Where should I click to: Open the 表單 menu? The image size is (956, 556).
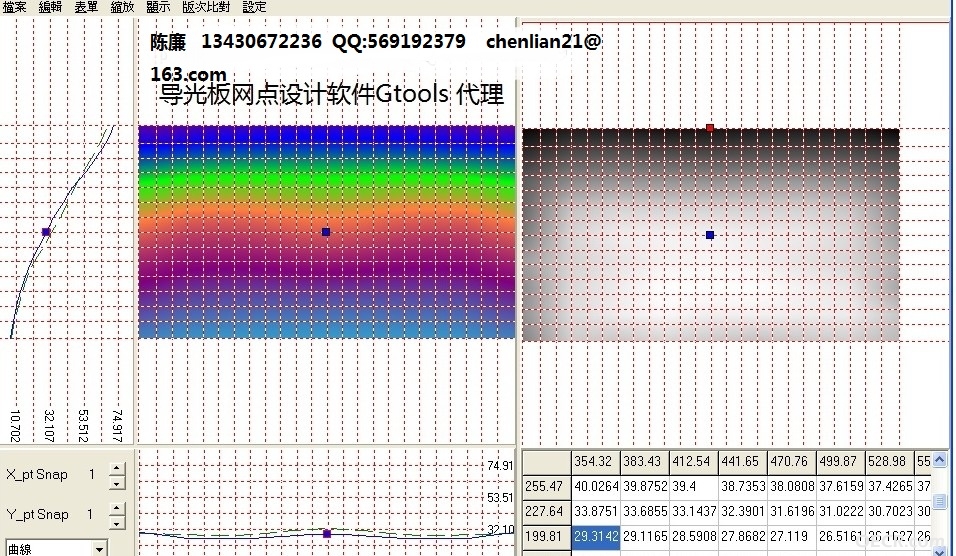pyautogui.click(x=86, y=7)
